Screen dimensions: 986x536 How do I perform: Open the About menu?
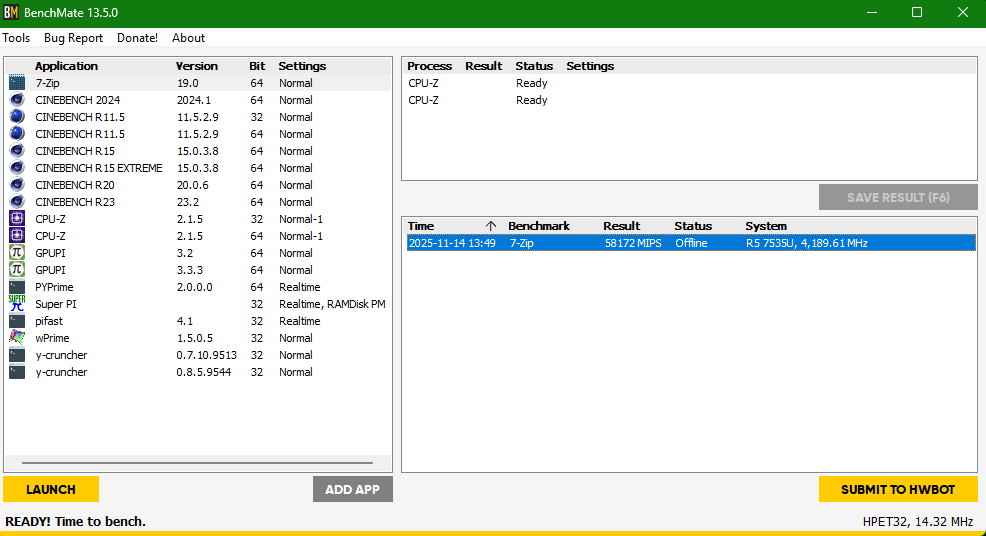tap(188, 38)
